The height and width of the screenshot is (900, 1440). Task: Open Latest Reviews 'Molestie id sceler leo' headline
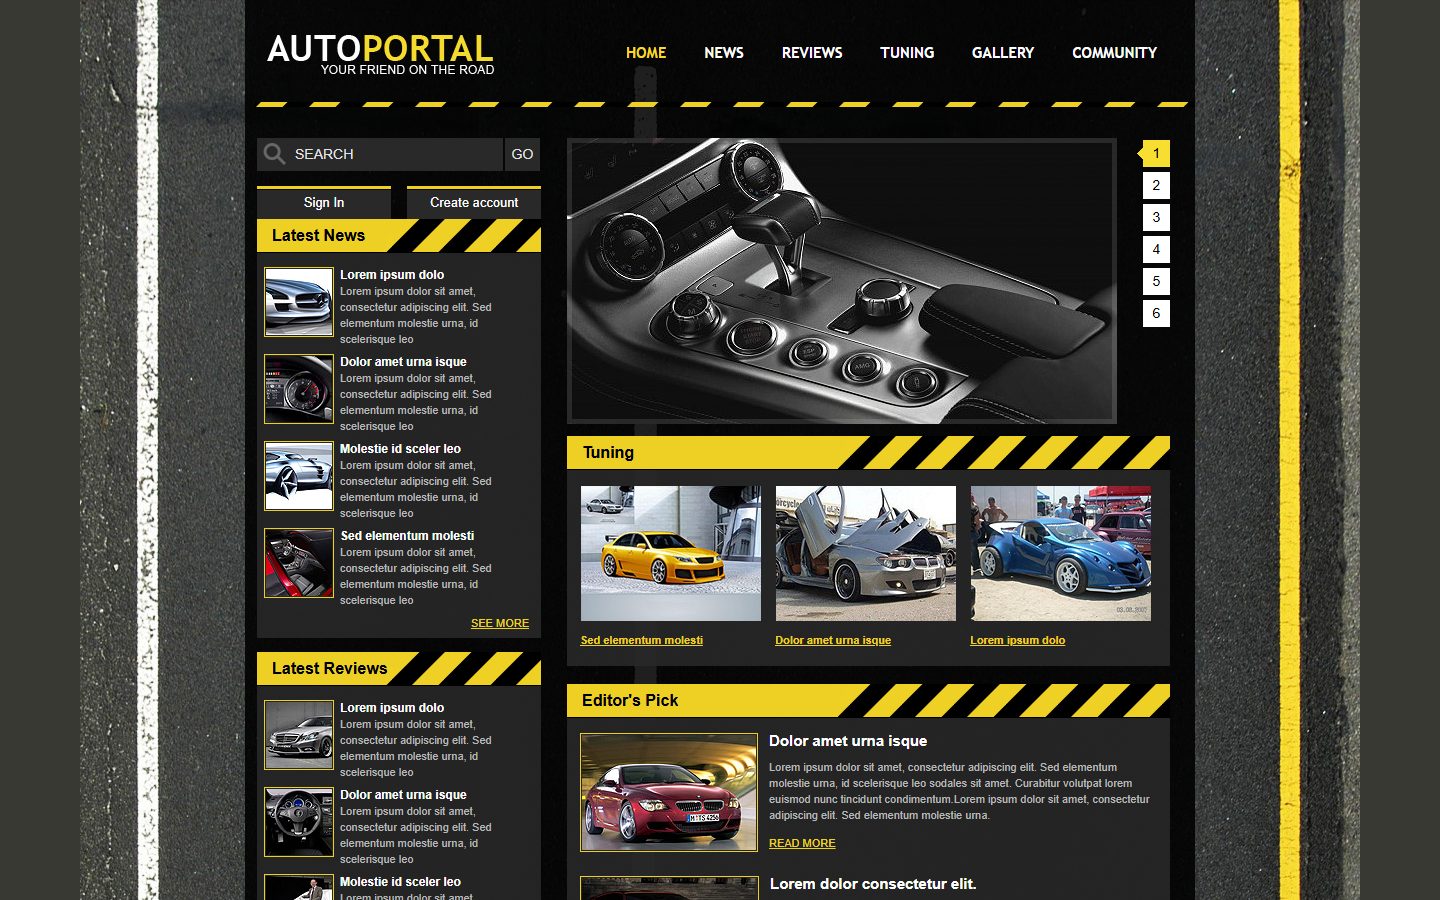click(x=400, y=882)
